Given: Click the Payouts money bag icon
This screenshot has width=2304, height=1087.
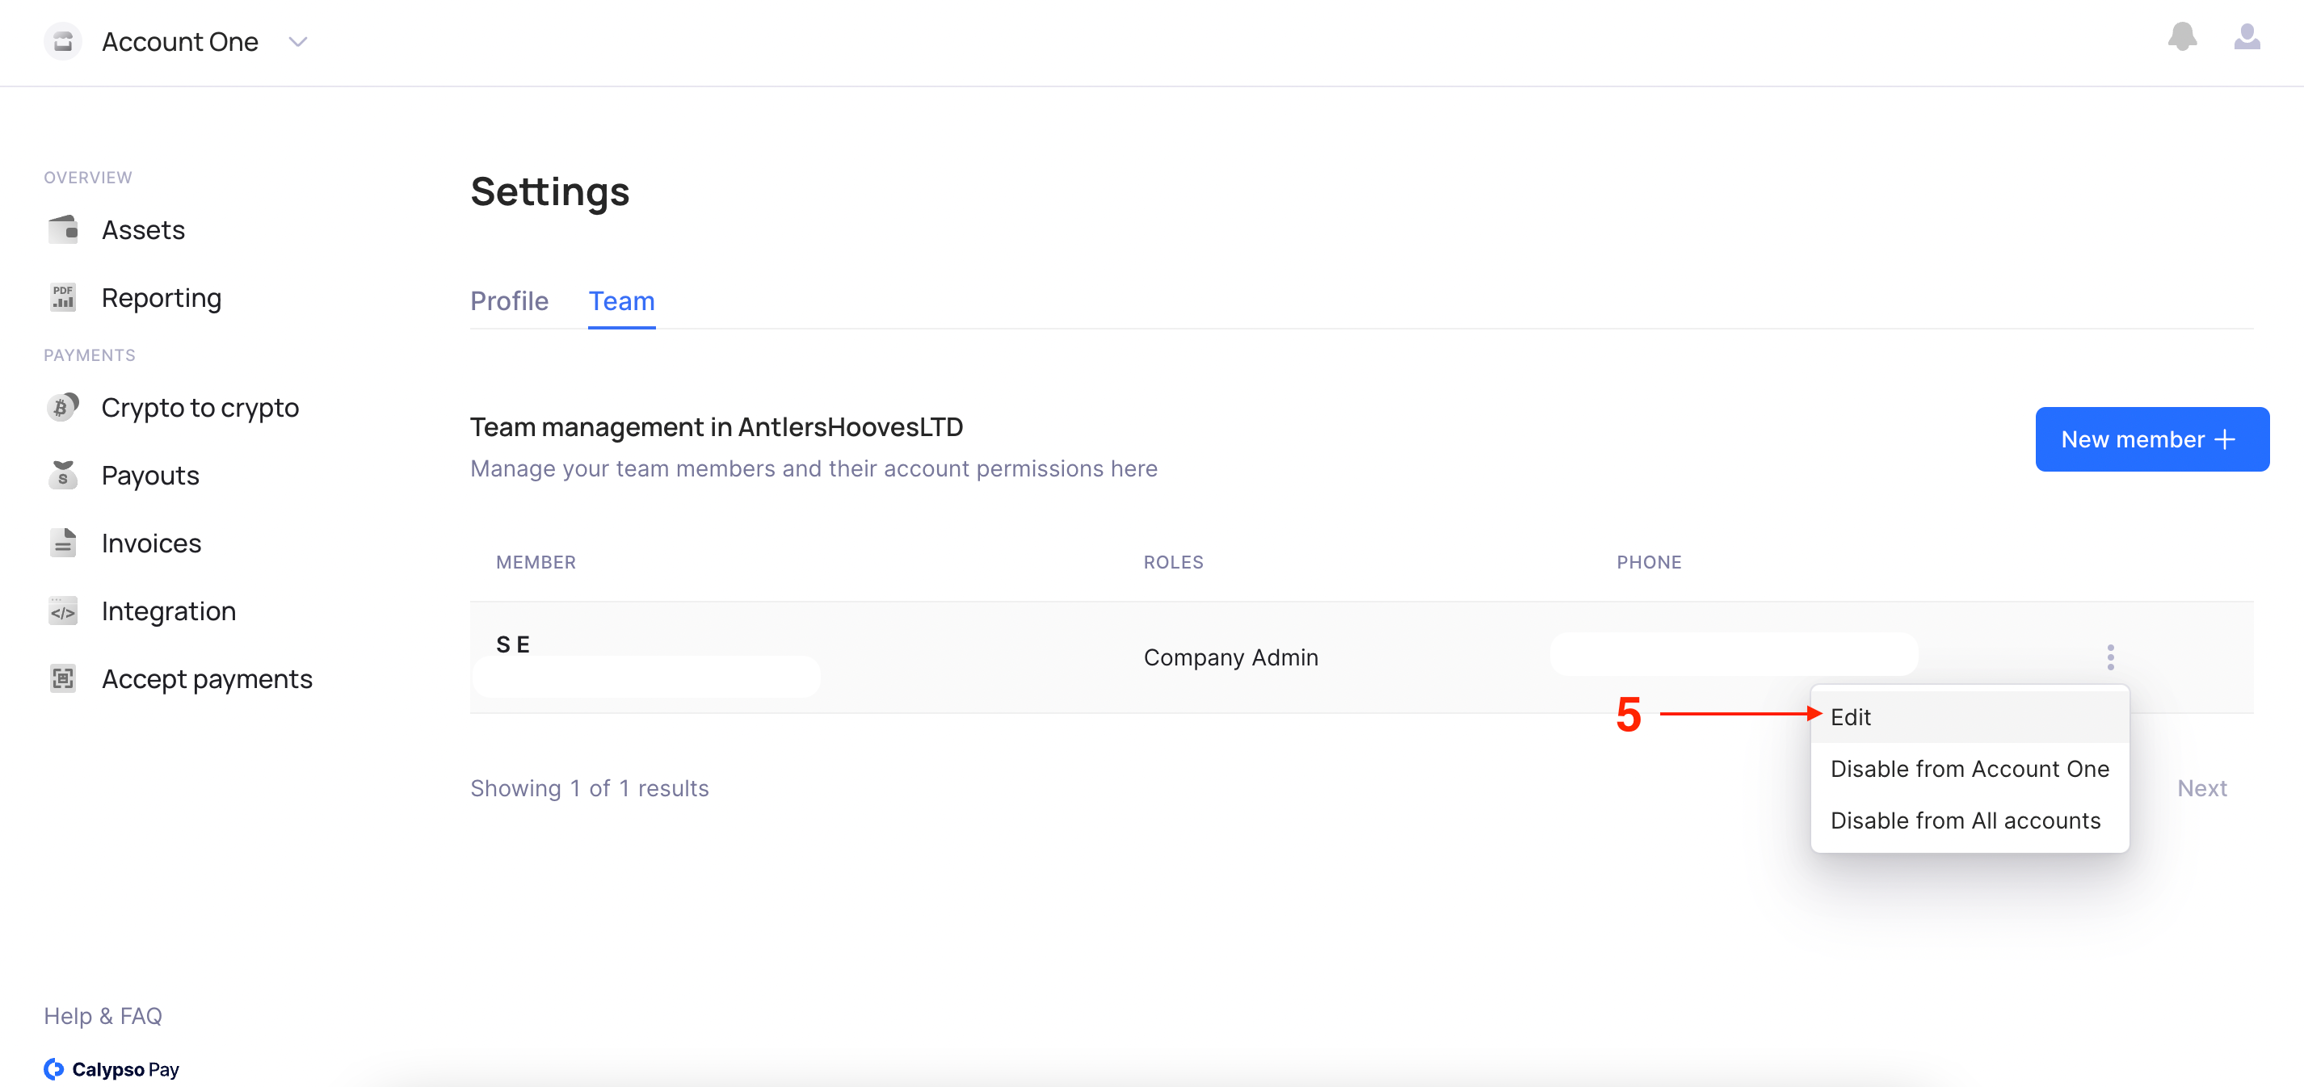Looking at the screenshot, I should [63, 475].
